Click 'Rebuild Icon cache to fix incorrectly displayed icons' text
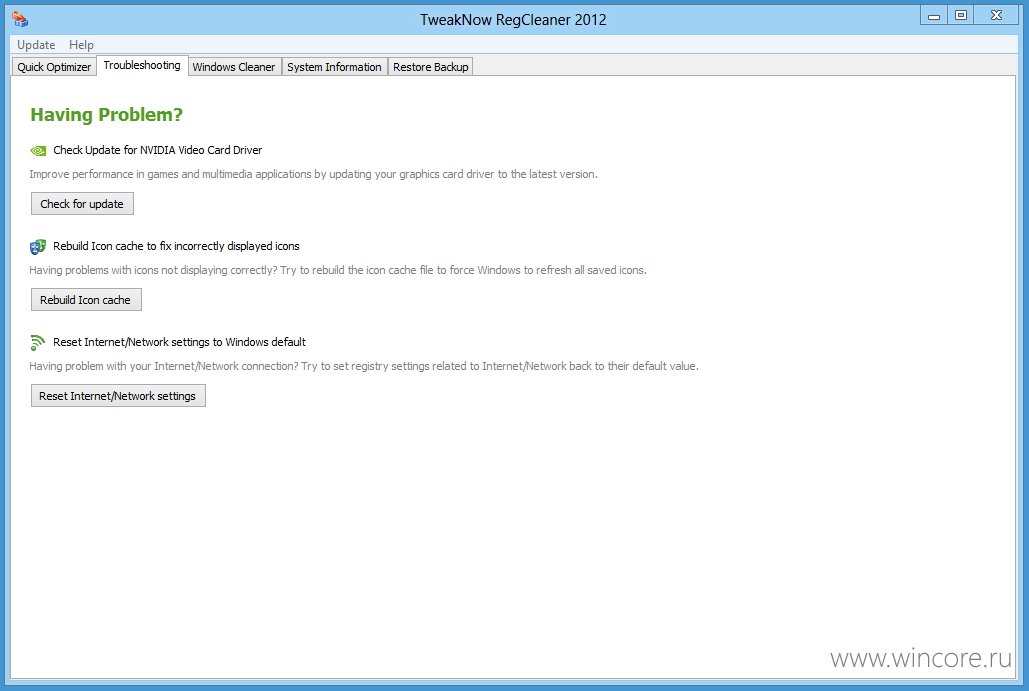Image resolution: width=1029 pixels, height=691 pixels. click(177, 246)
